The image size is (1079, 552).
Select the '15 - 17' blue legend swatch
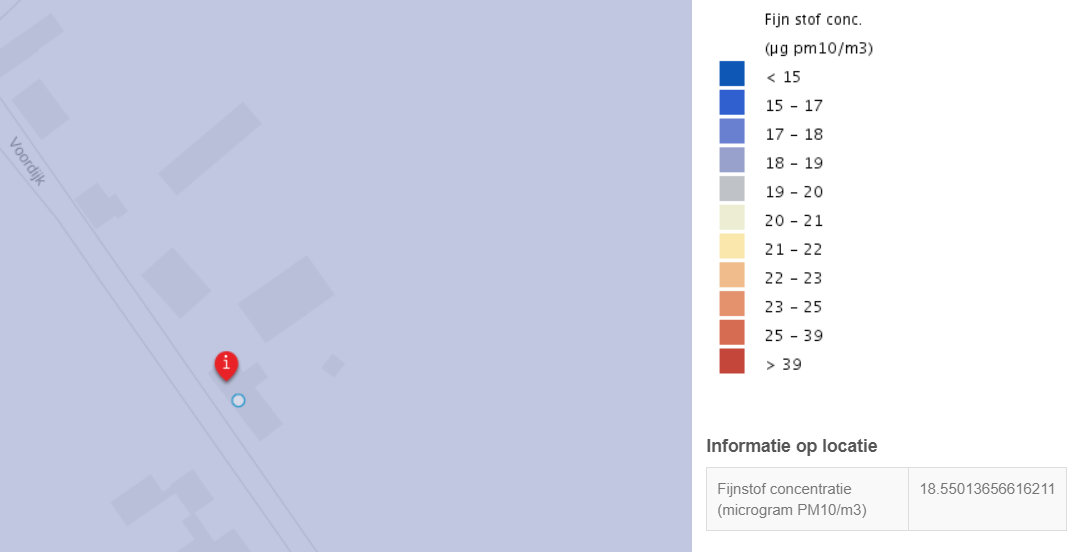coord(731,103)
